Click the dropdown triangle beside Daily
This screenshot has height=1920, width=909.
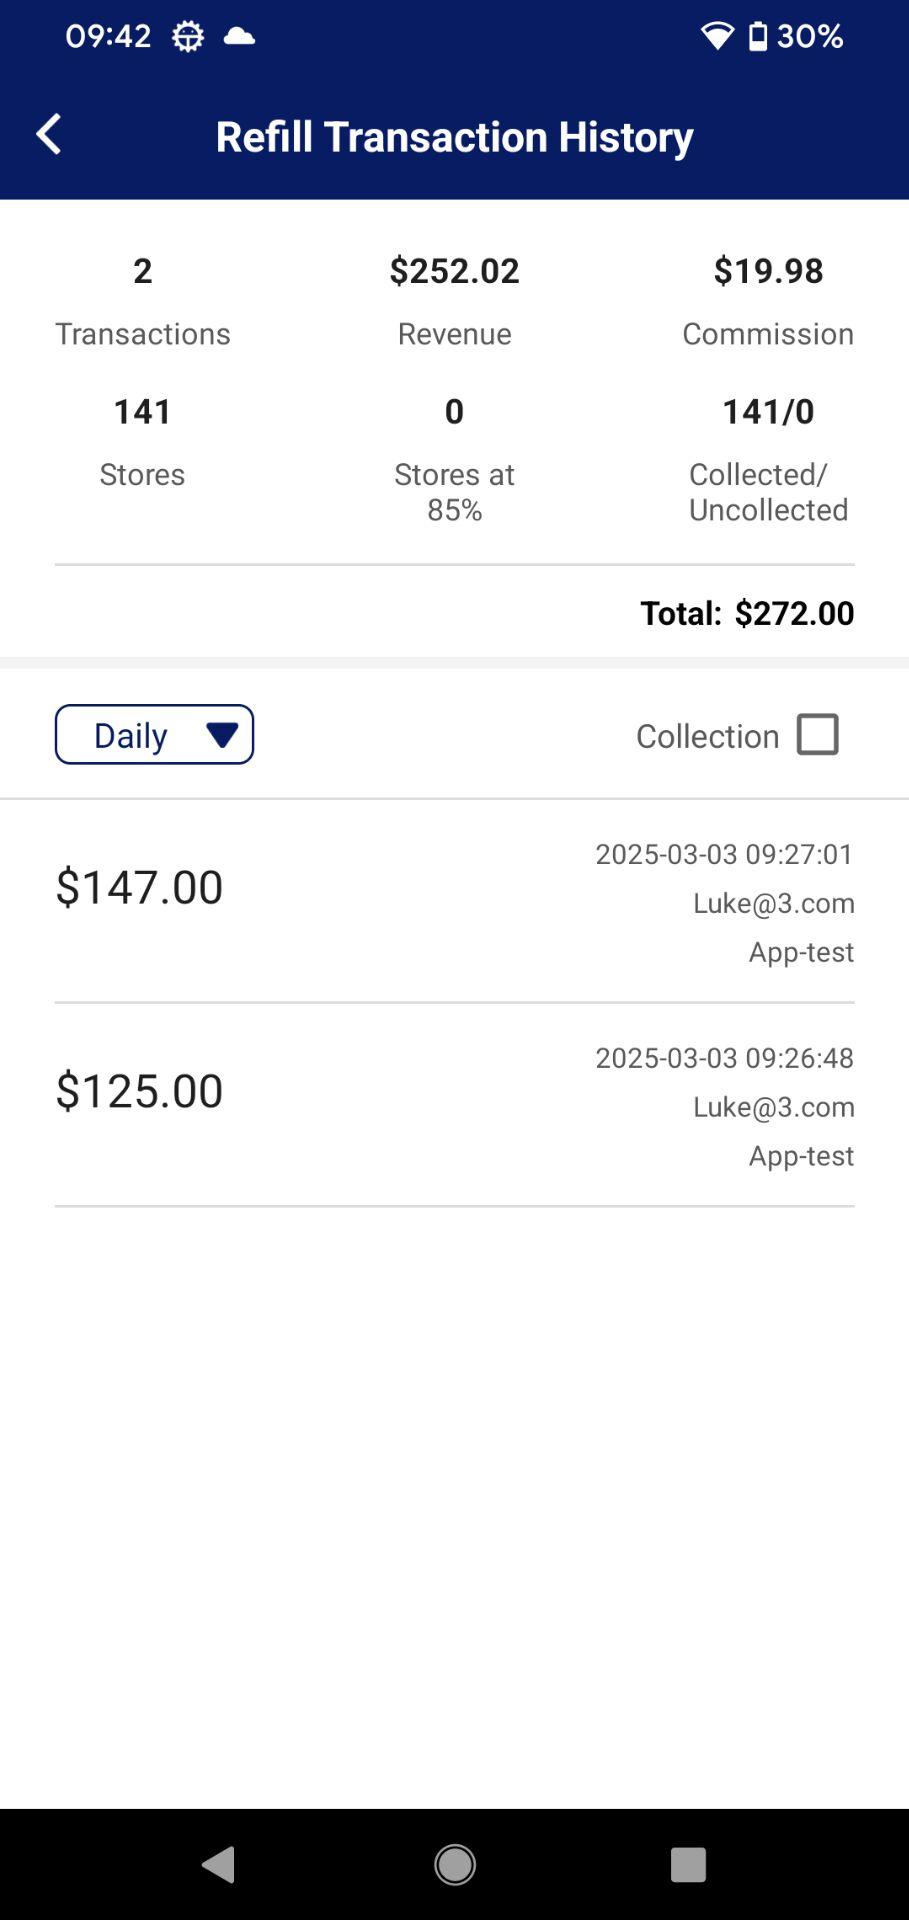222,735
